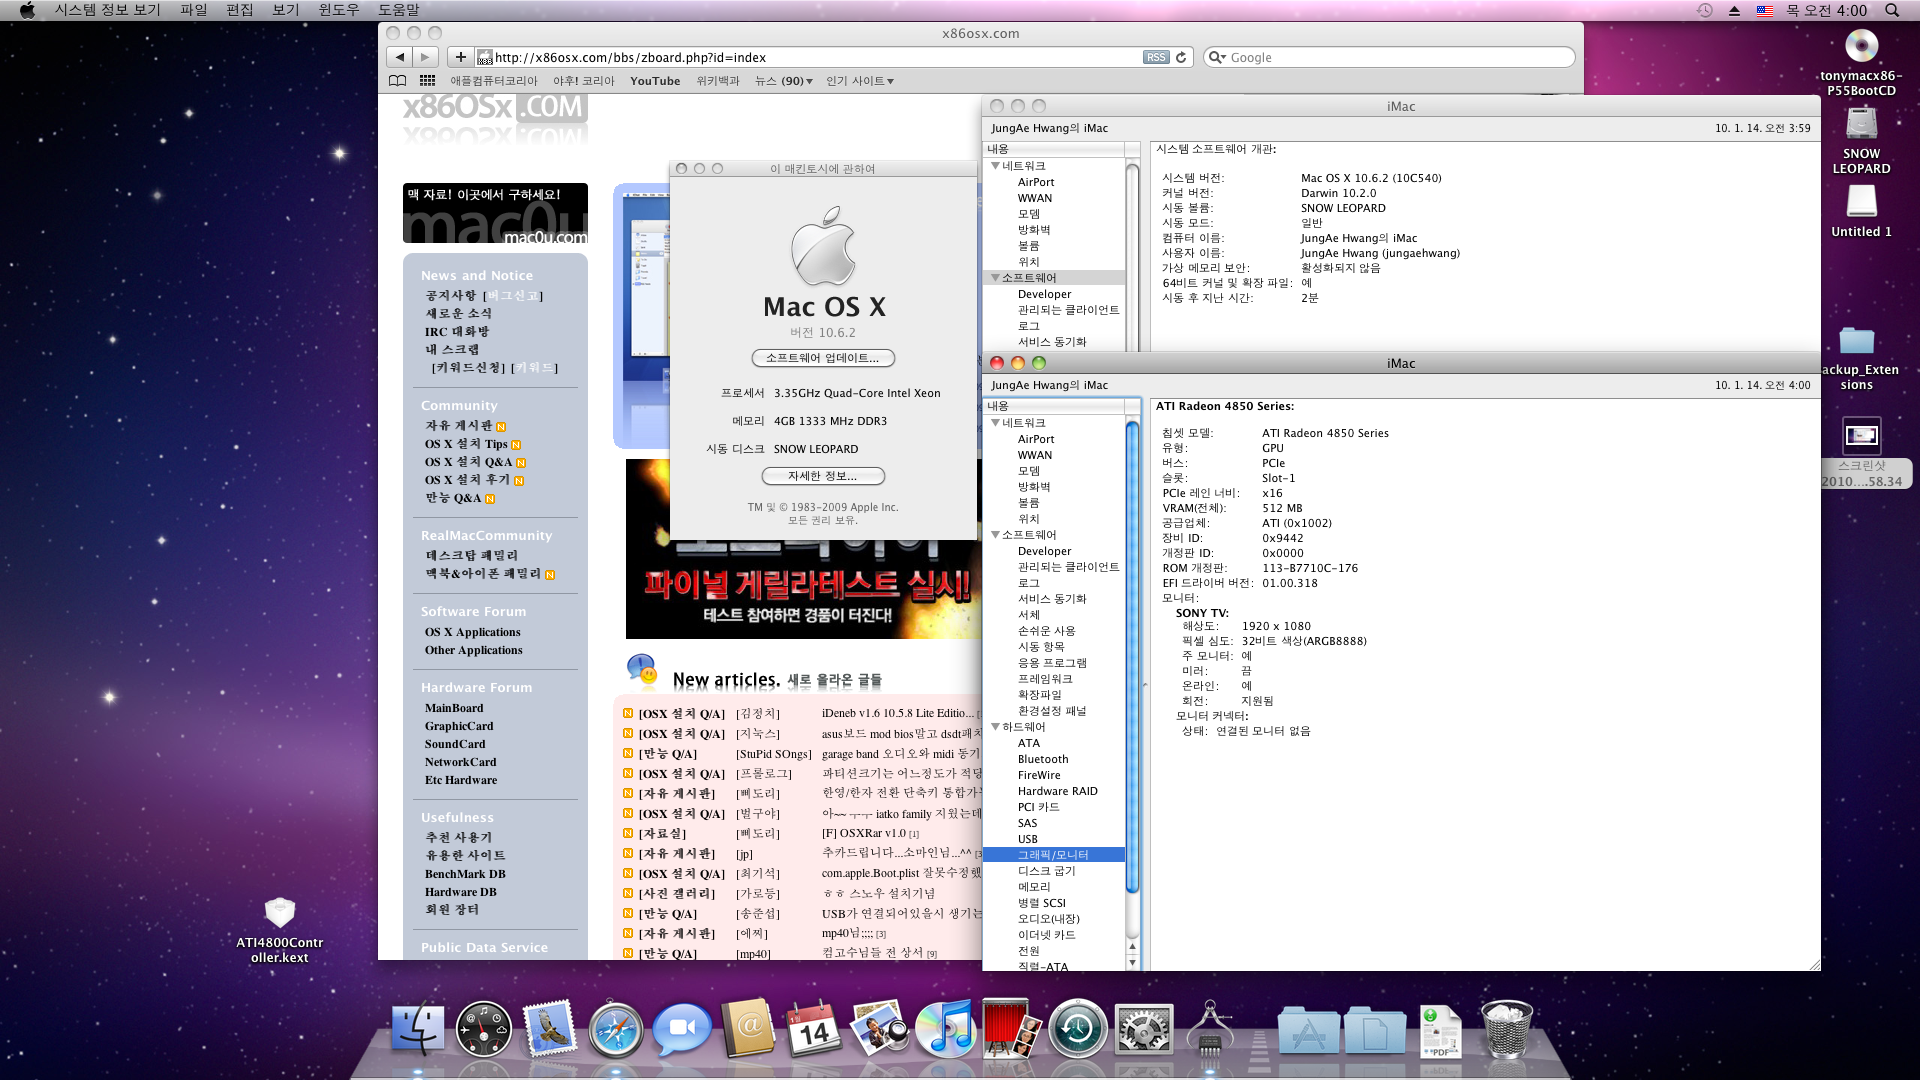Open Safari Top Sites grid icon

(x=427, y=81)
